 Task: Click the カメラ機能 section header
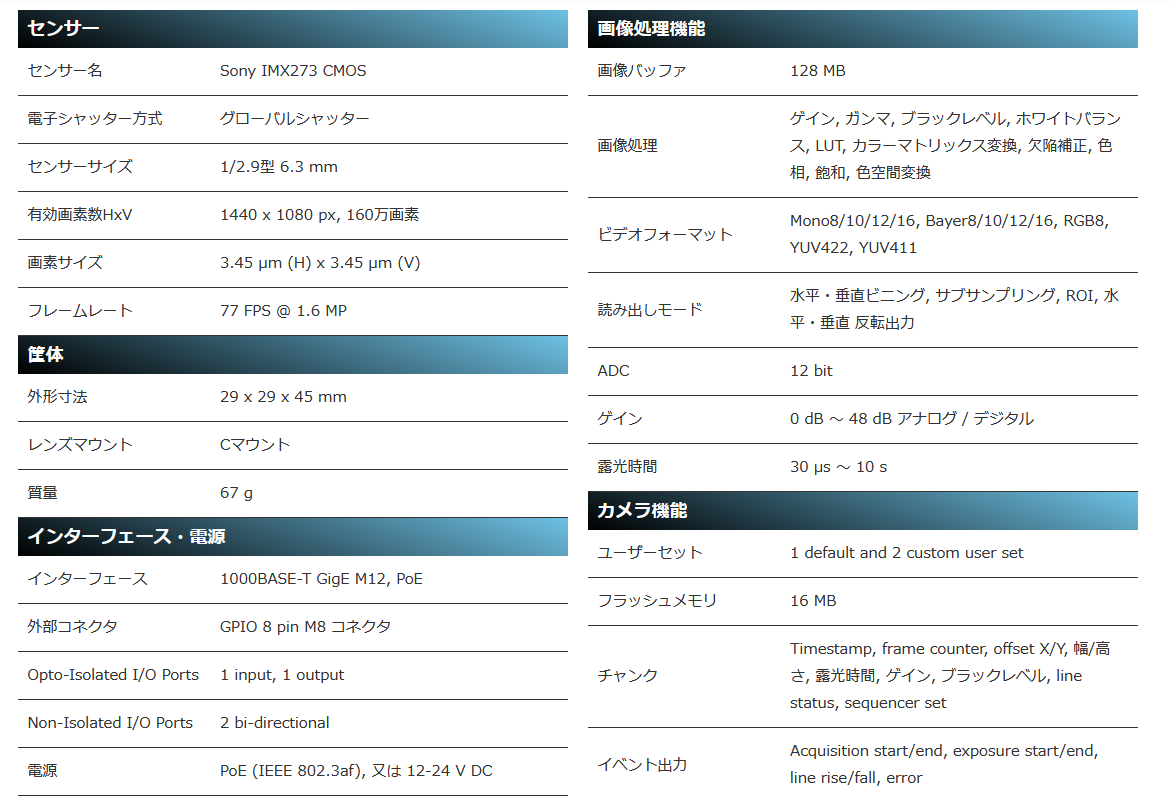coord(863,511)
